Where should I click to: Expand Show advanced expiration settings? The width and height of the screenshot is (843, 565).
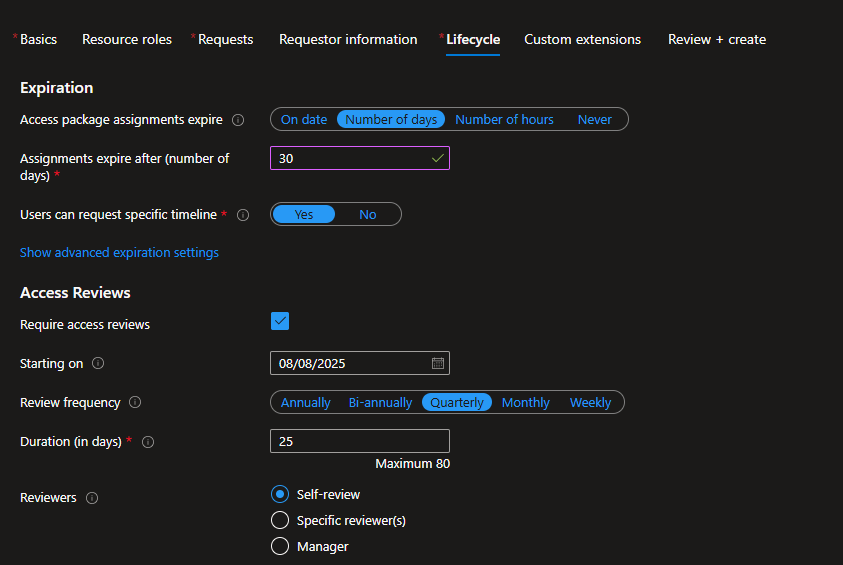point(119,253)
